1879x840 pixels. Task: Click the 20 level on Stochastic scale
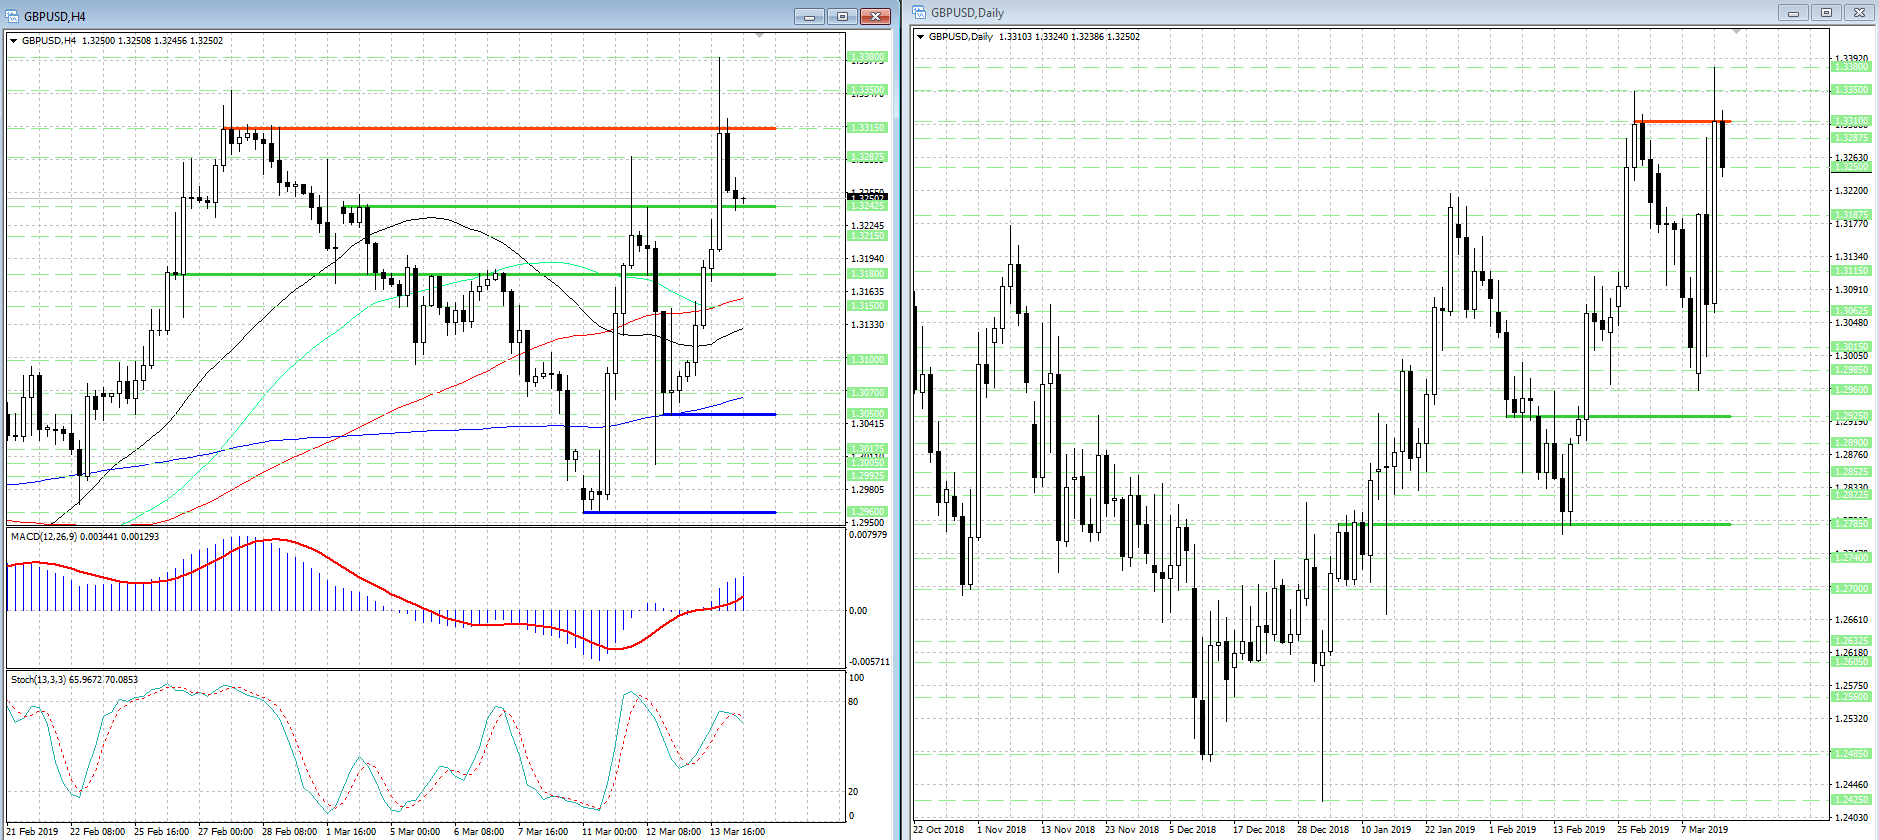(853, 792)
